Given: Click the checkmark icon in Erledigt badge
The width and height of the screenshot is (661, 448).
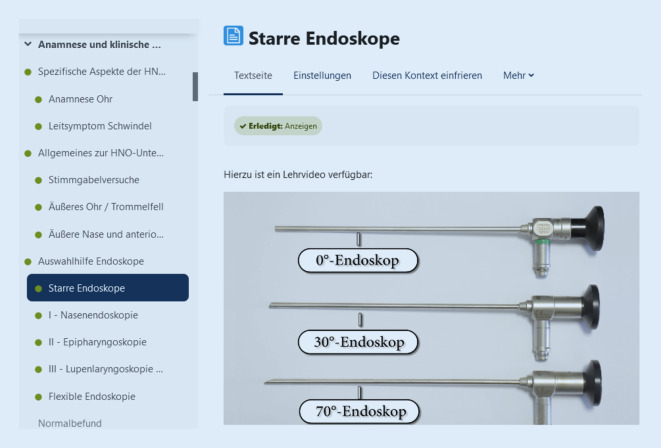Looking at the screenshot, I should [243, 126].
